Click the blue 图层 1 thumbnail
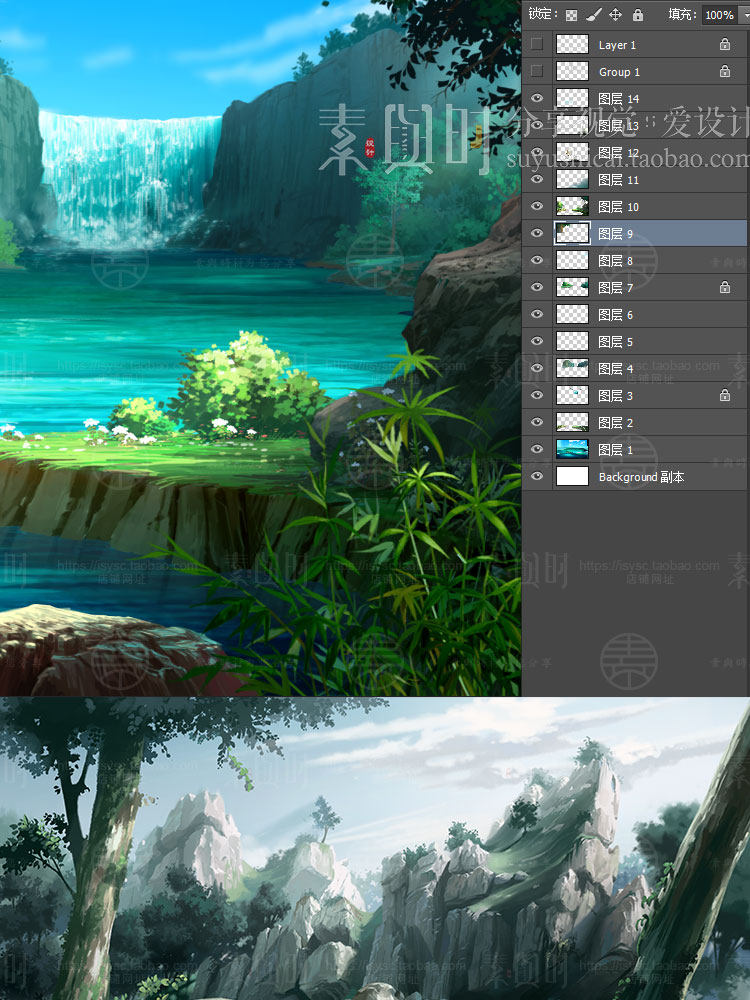 click(572, 449)
